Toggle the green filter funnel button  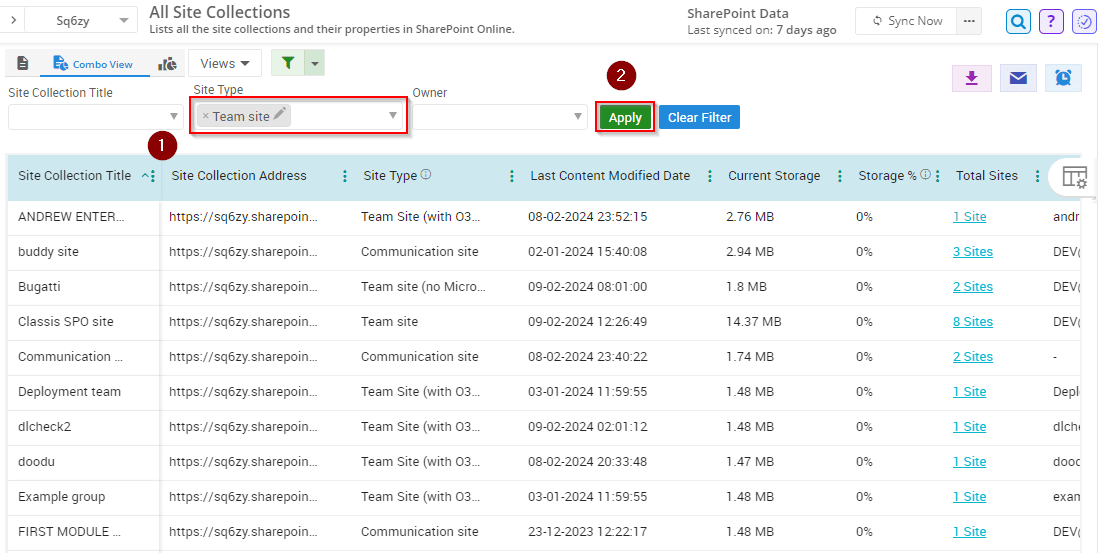pyautogui.click(x=288, y=63)
